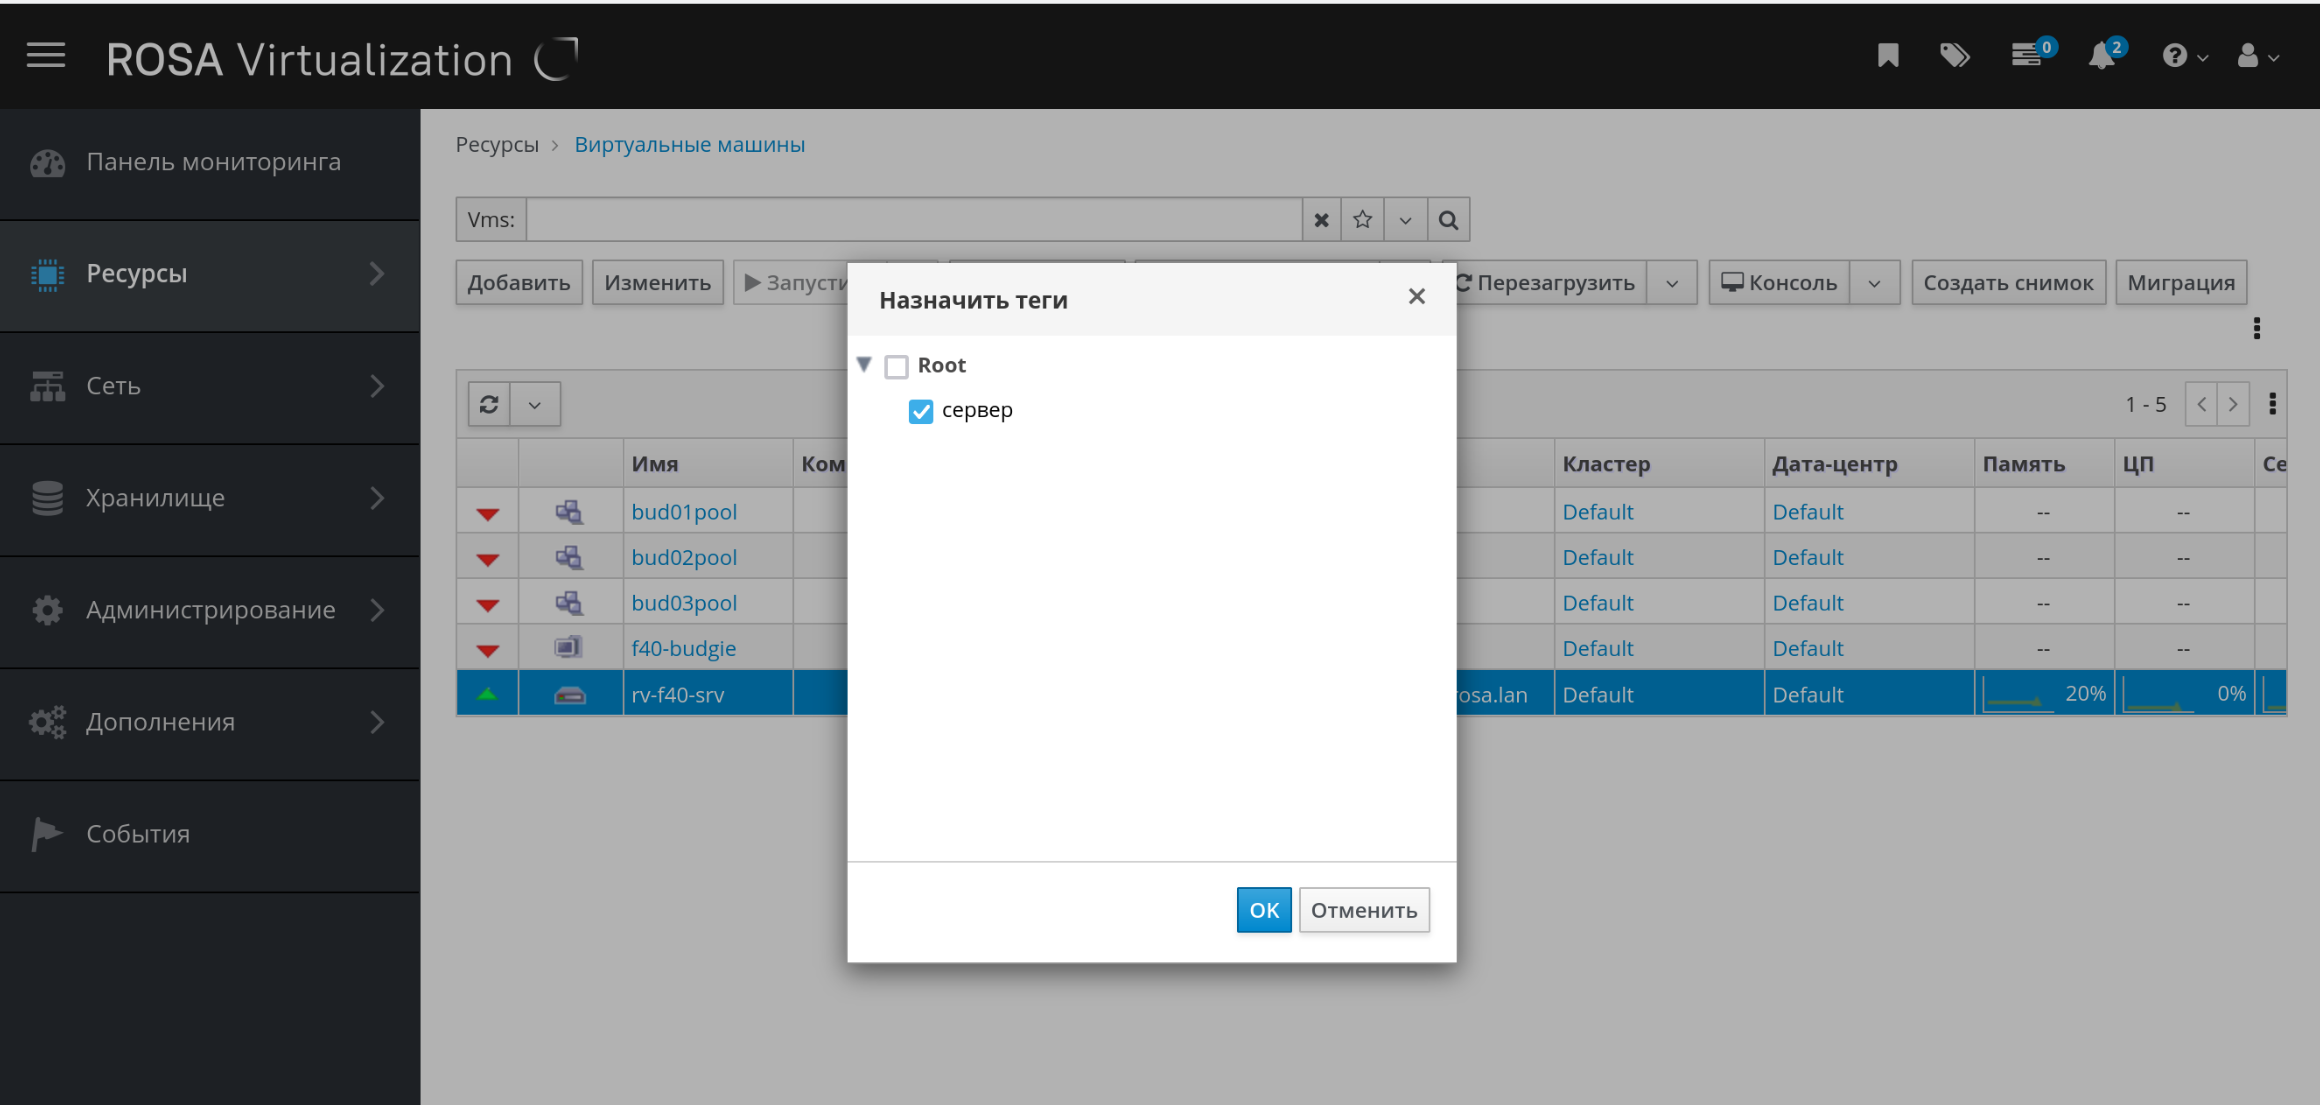Click into the Vms search field
The width and height of the screenshot is (2320, 1105).
[913, 220]
